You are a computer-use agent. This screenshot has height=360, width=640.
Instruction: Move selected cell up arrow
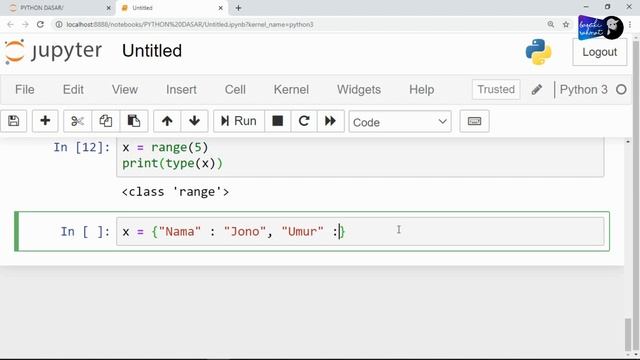point(167,121)
